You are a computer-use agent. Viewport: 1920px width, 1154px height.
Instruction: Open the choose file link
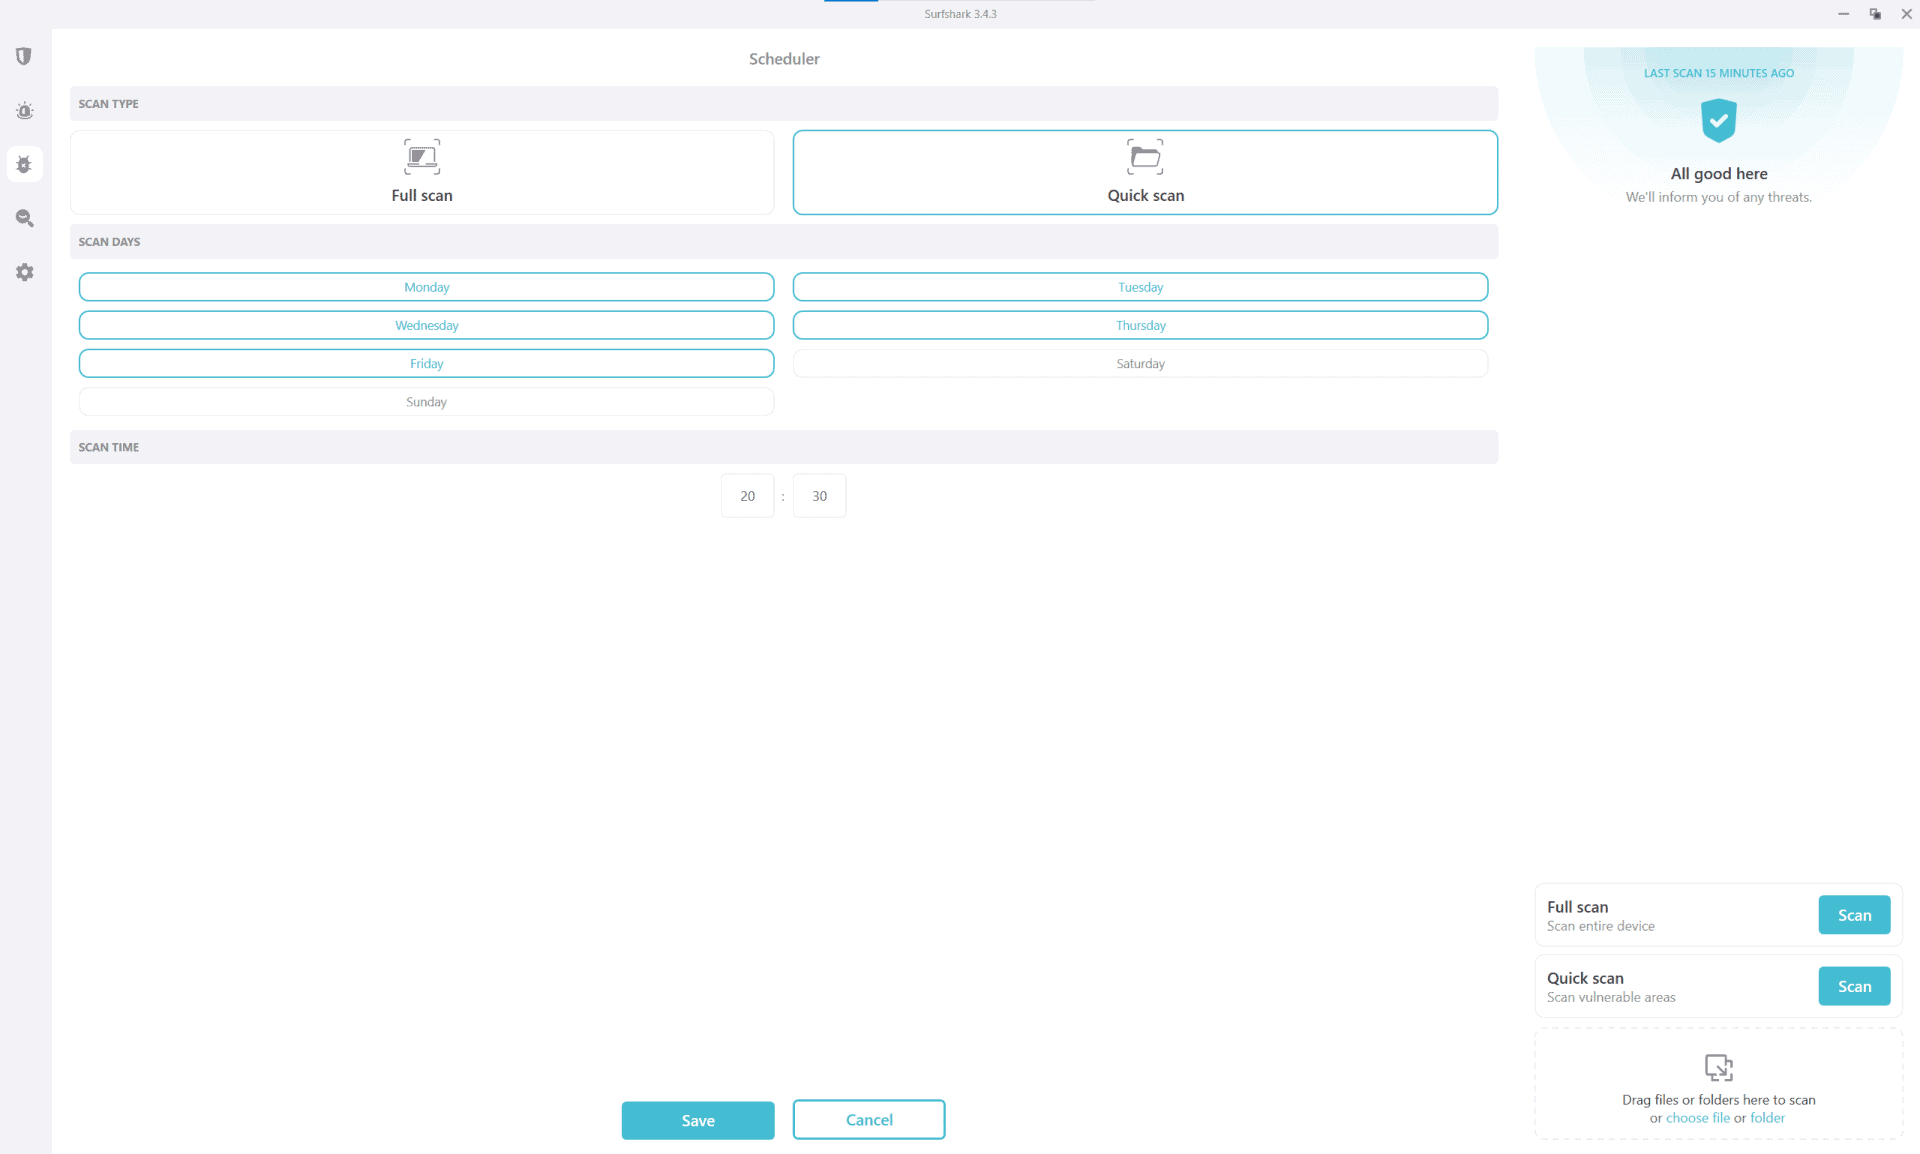coord(1698,1118)
